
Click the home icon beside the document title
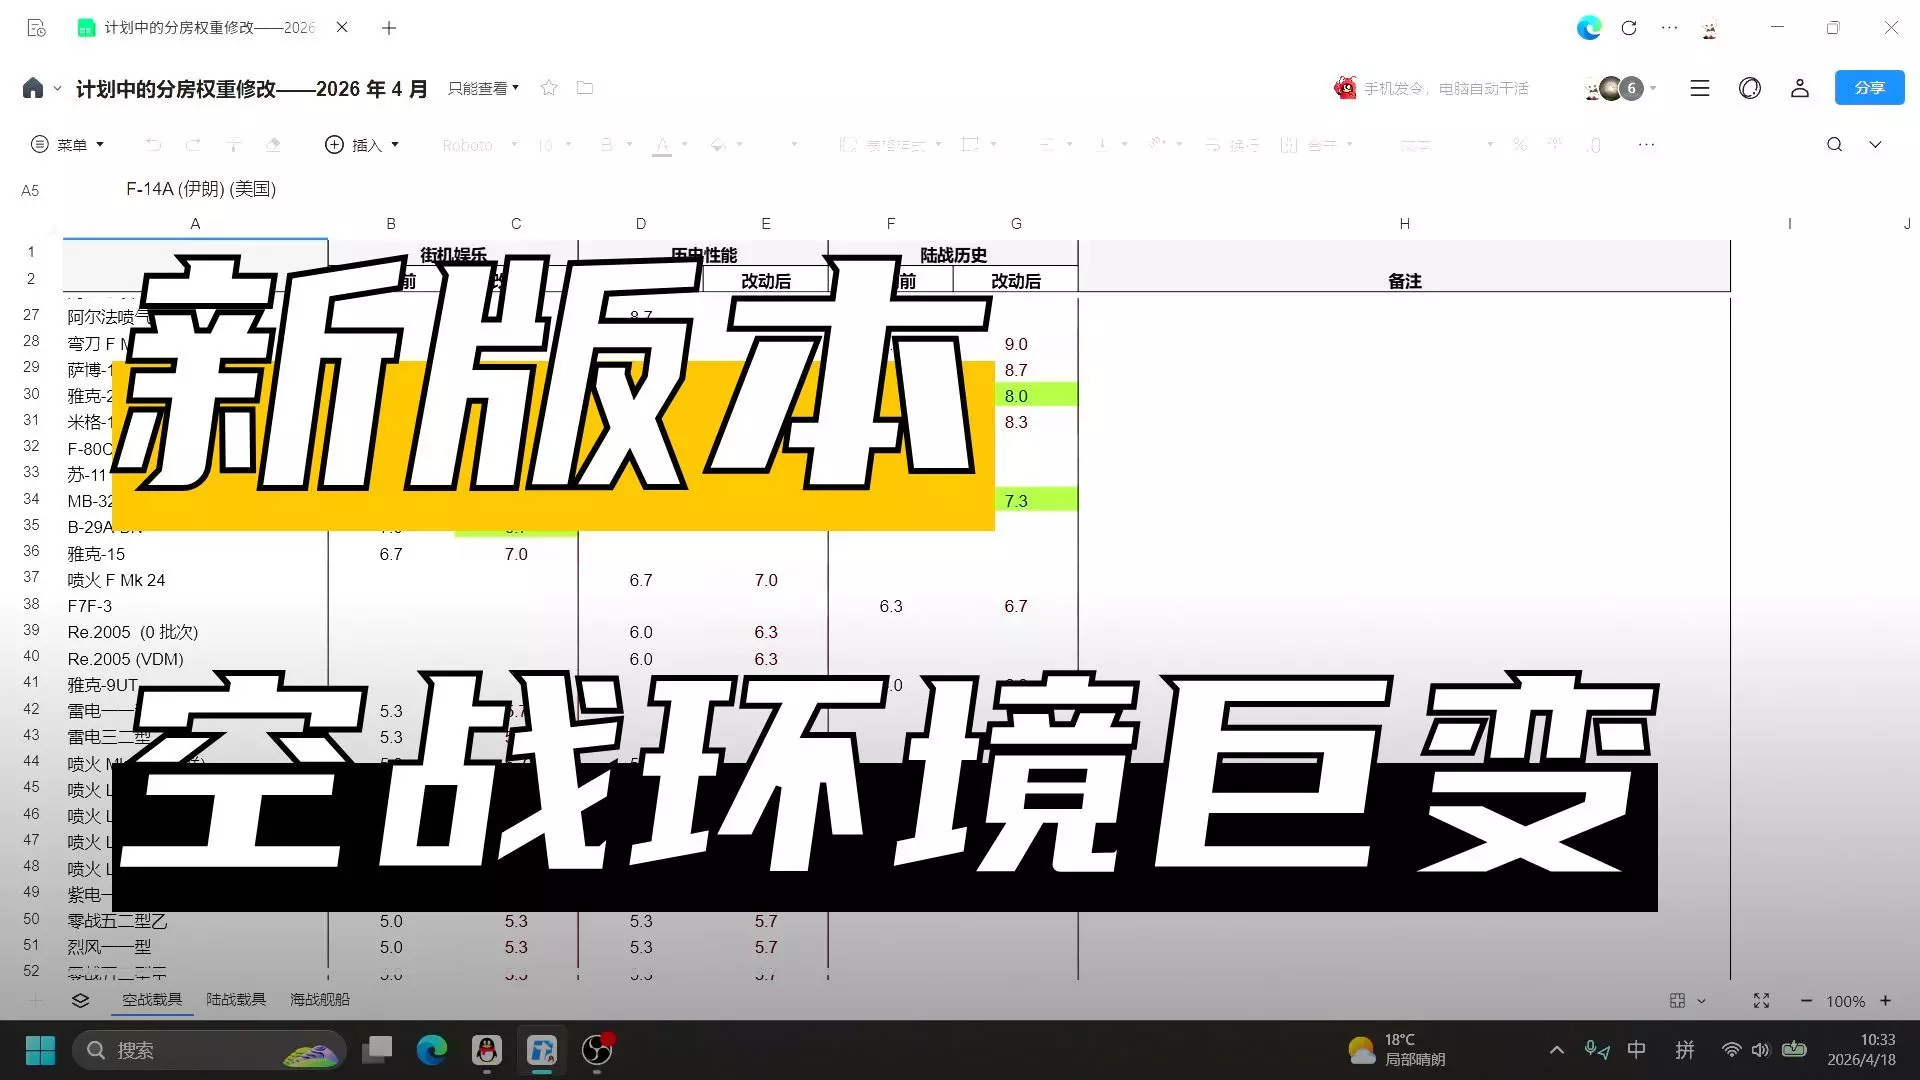pos(33,88)
